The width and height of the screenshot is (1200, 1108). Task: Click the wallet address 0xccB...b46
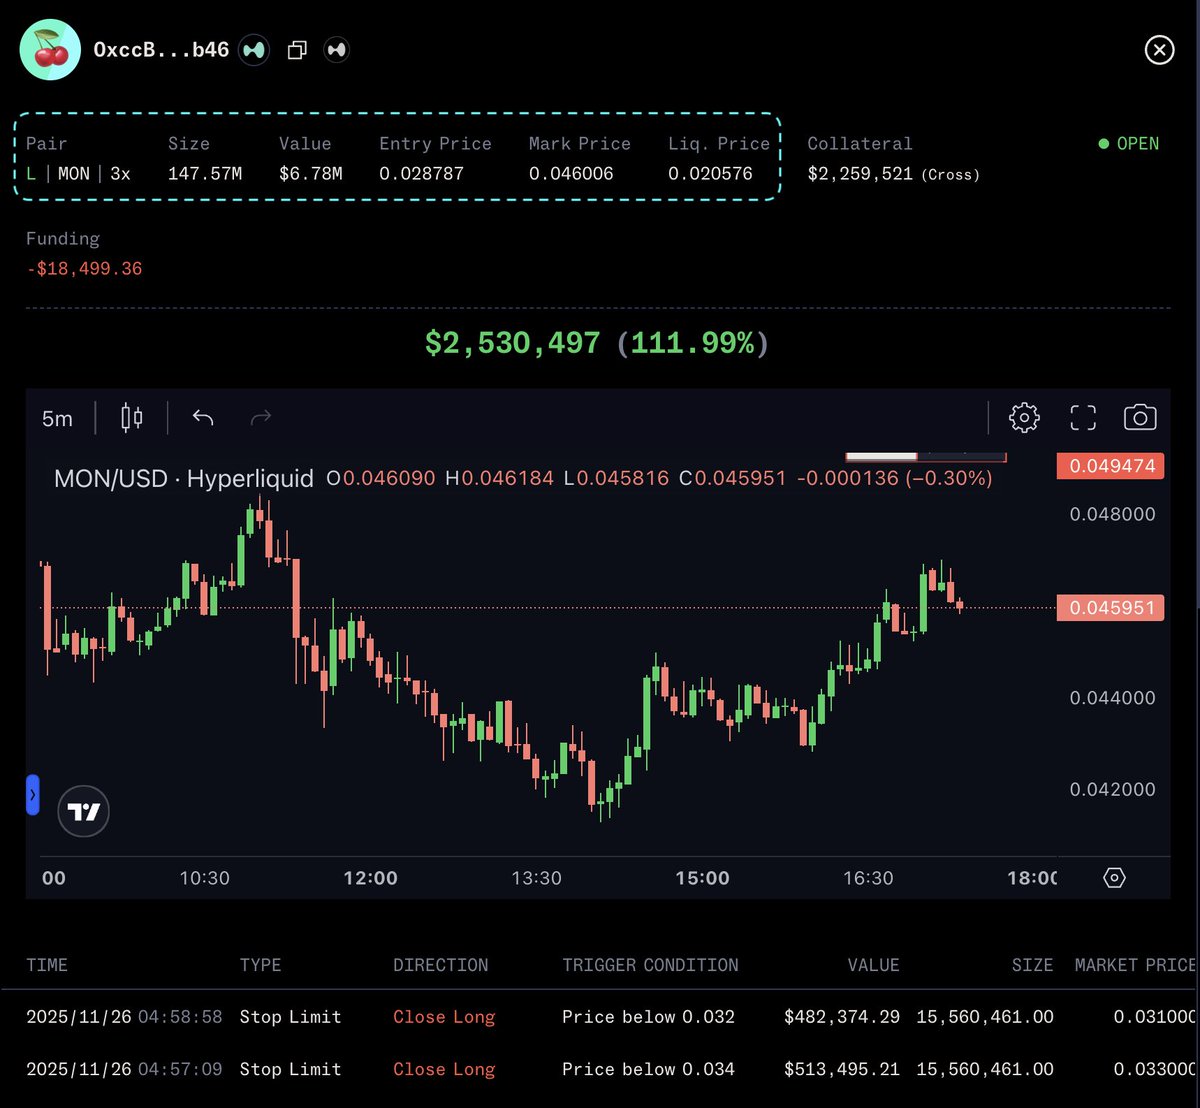(161, 50)
